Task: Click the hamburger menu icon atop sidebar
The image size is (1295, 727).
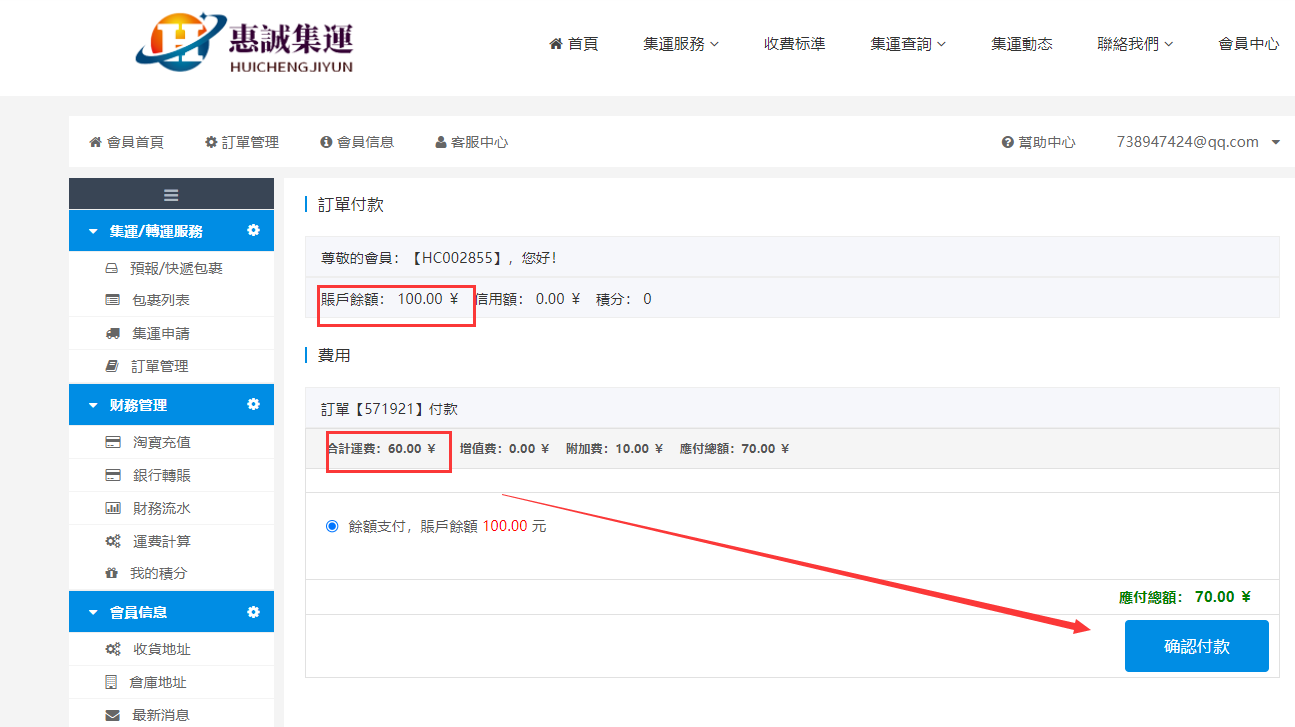Action: coord(171,195)
